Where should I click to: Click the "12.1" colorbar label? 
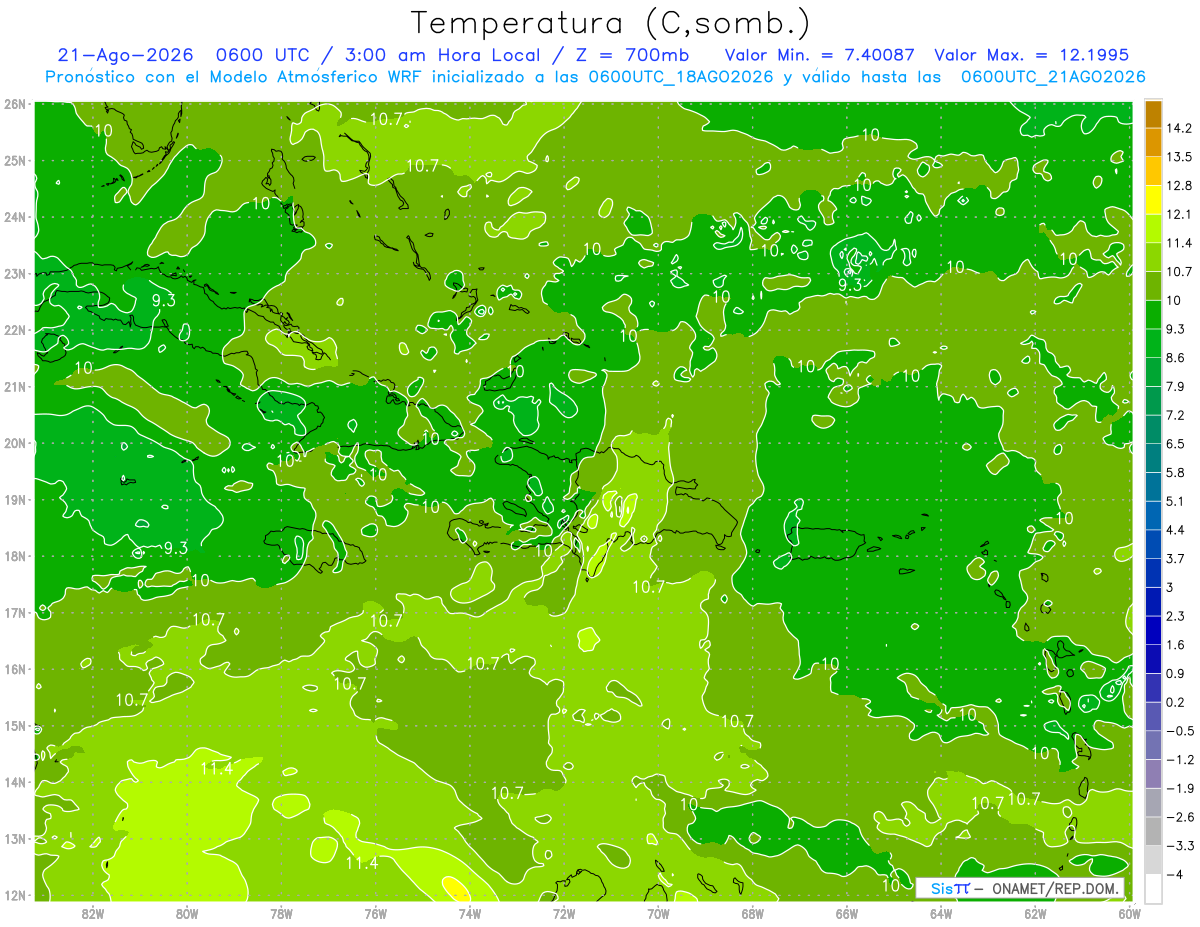(x=1181, y=214)
